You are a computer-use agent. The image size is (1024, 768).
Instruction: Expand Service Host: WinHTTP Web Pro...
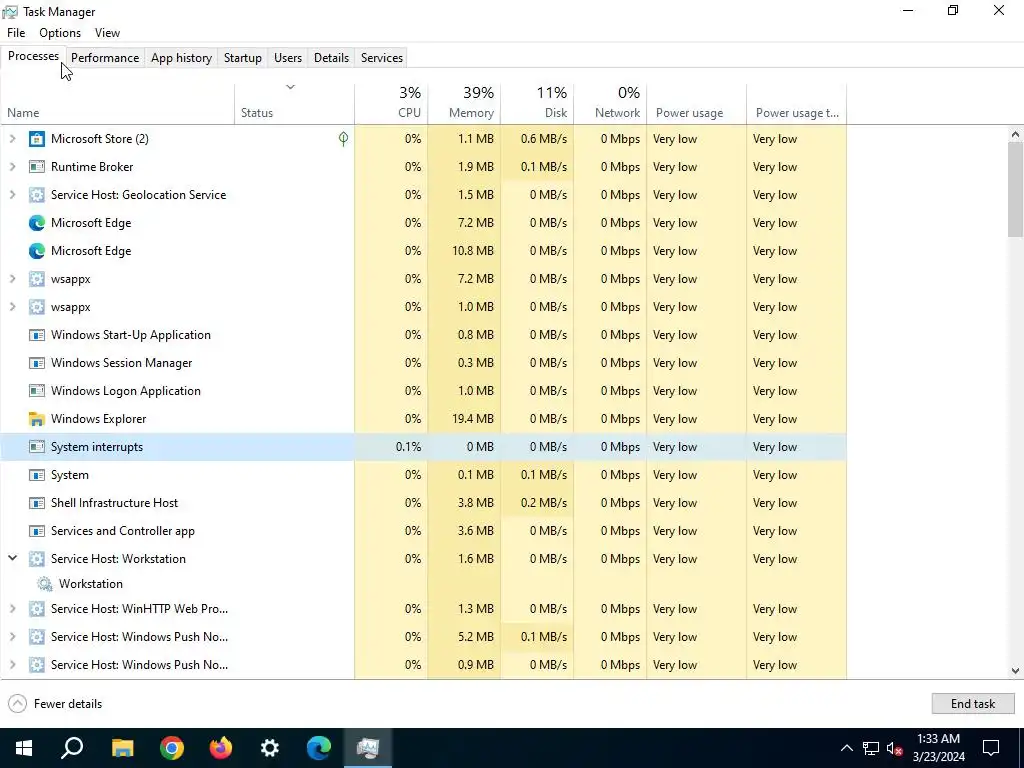(x=12, y=609)
